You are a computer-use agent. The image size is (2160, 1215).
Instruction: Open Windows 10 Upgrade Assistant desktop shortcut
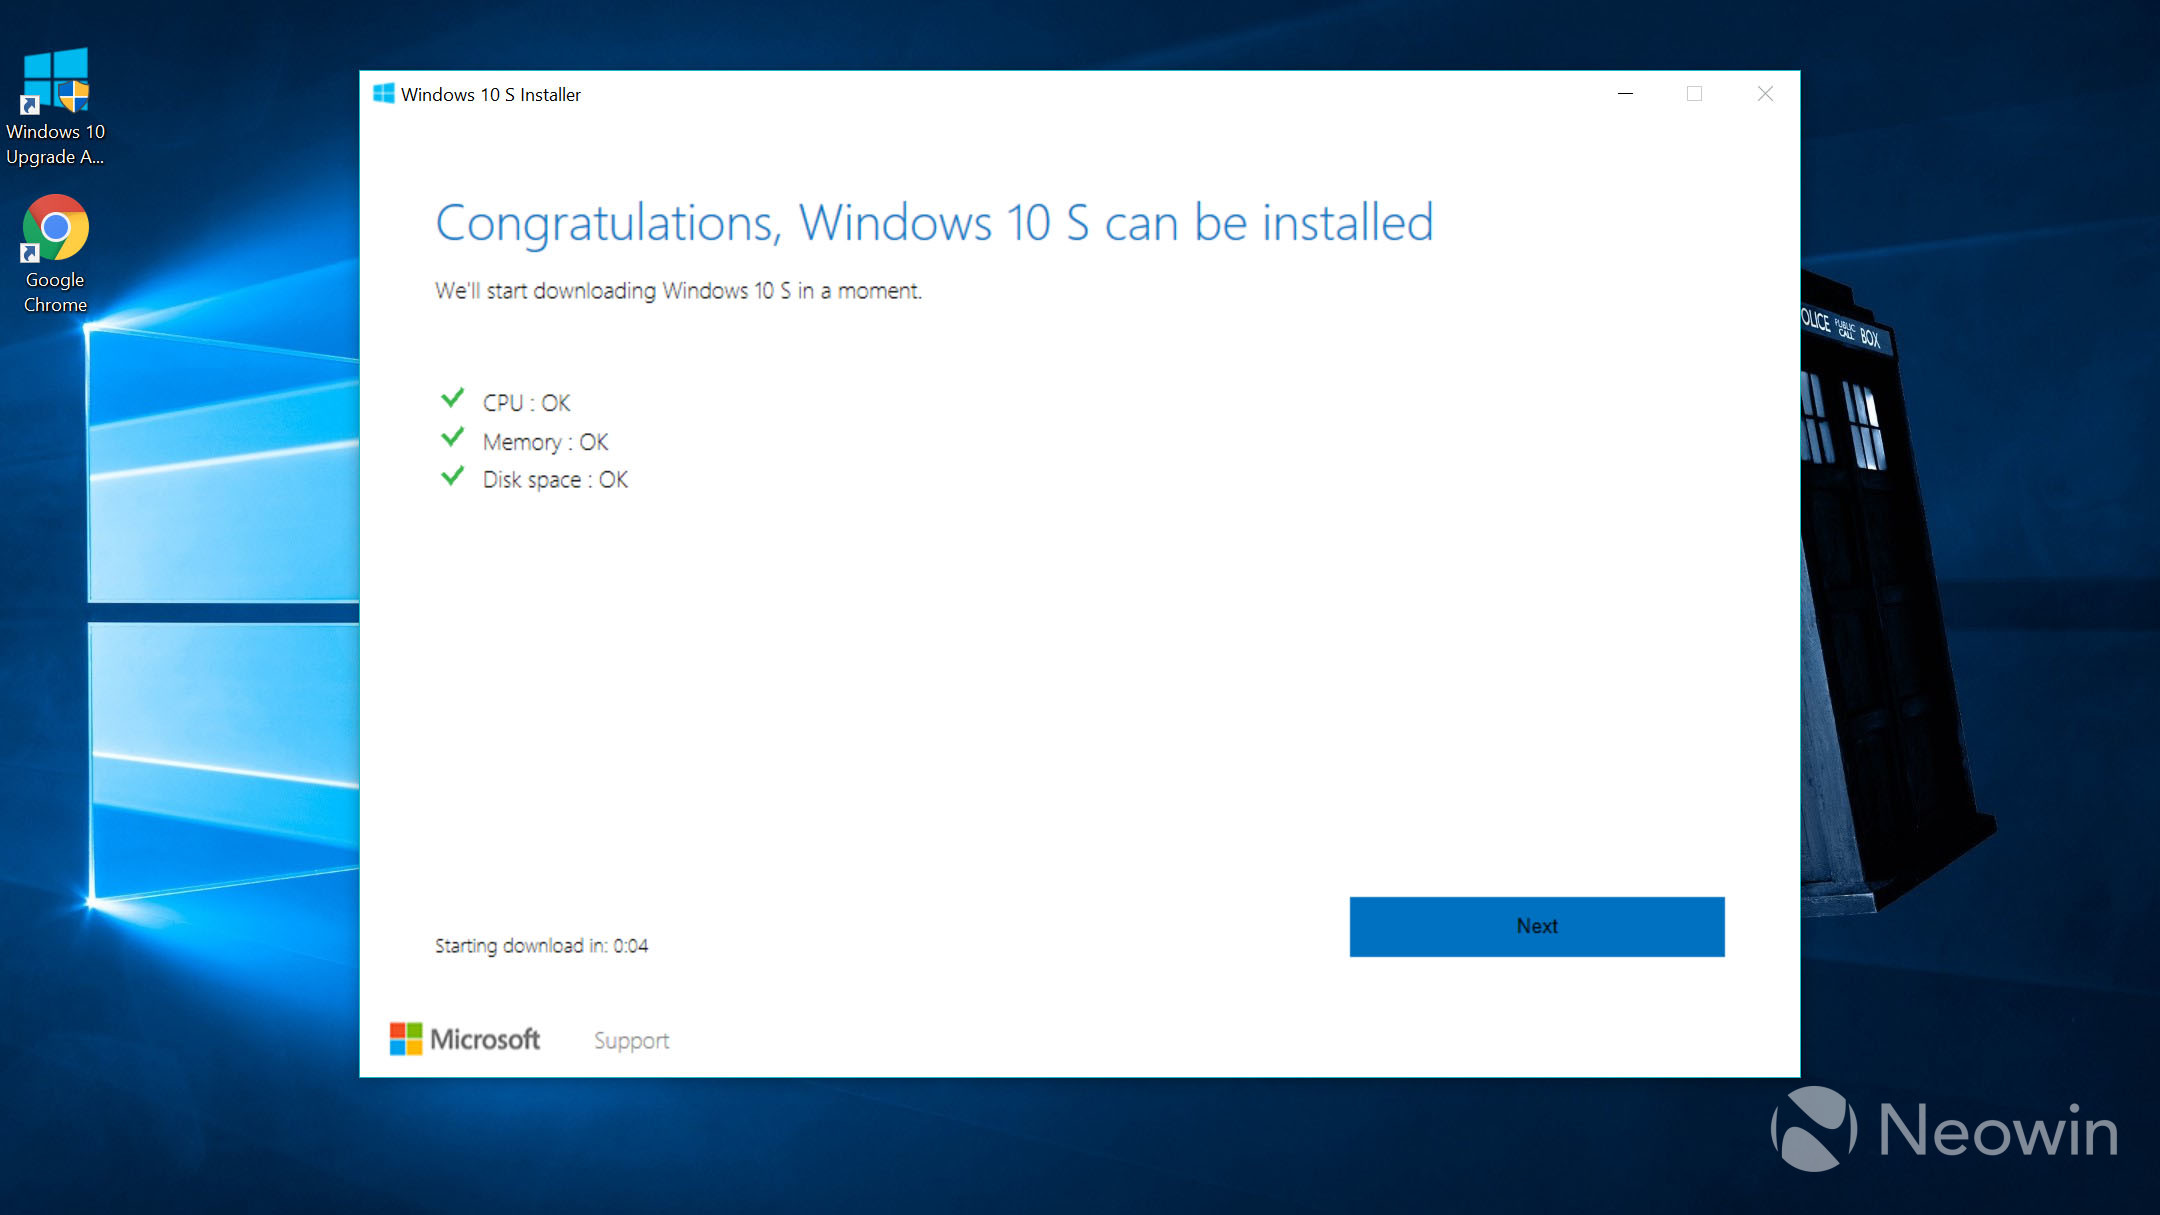pos(55,82)
